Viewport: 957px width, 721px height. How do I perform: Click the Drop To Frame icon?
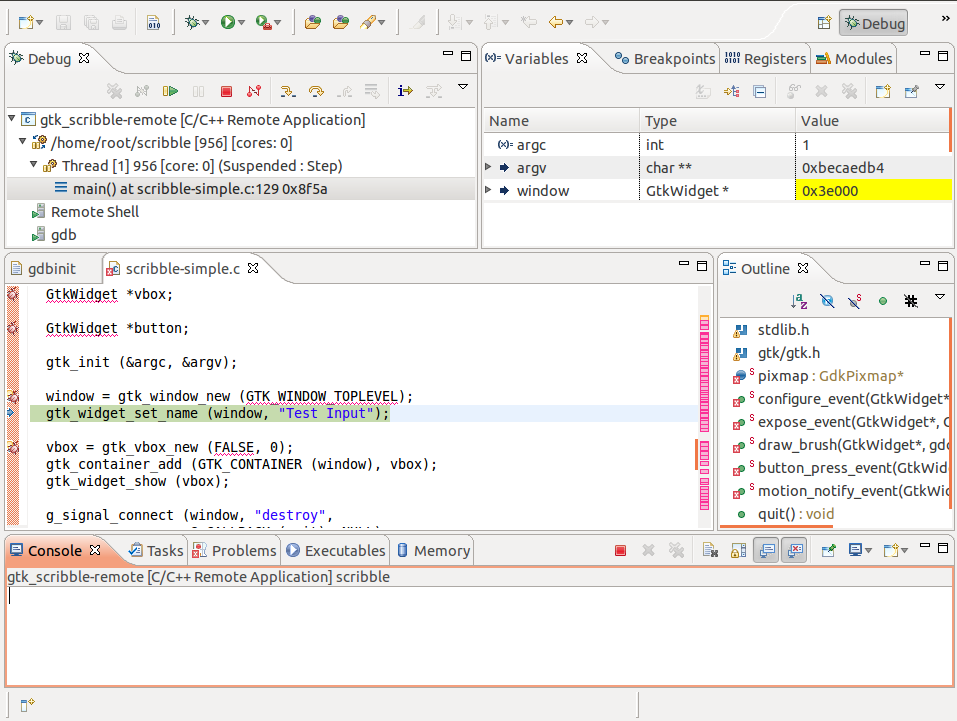click(x=372, y=92)
